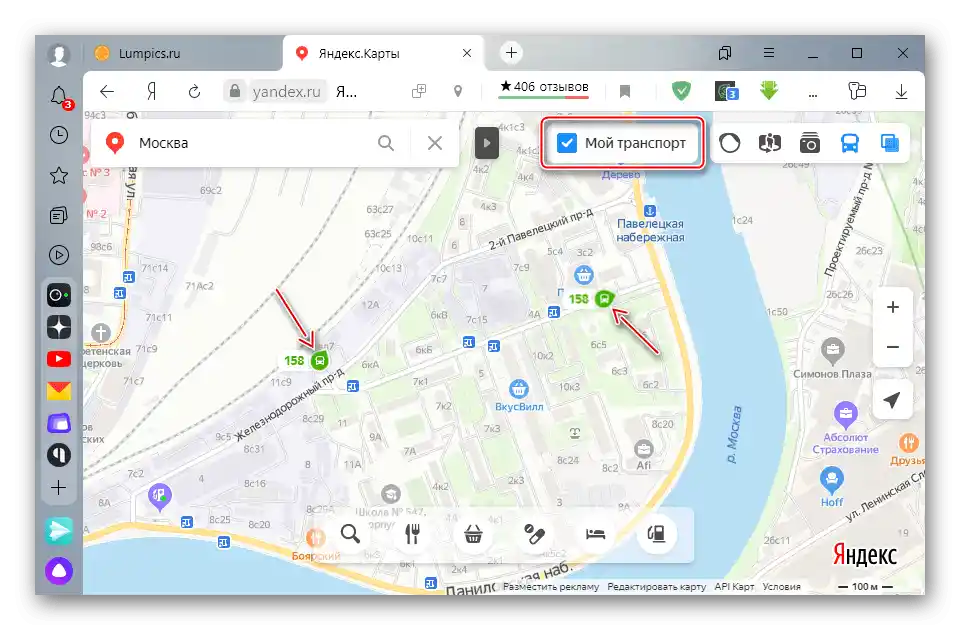The image size is (960, 630).
Task: Open the API Карт link
Action: tap(734, 587)
